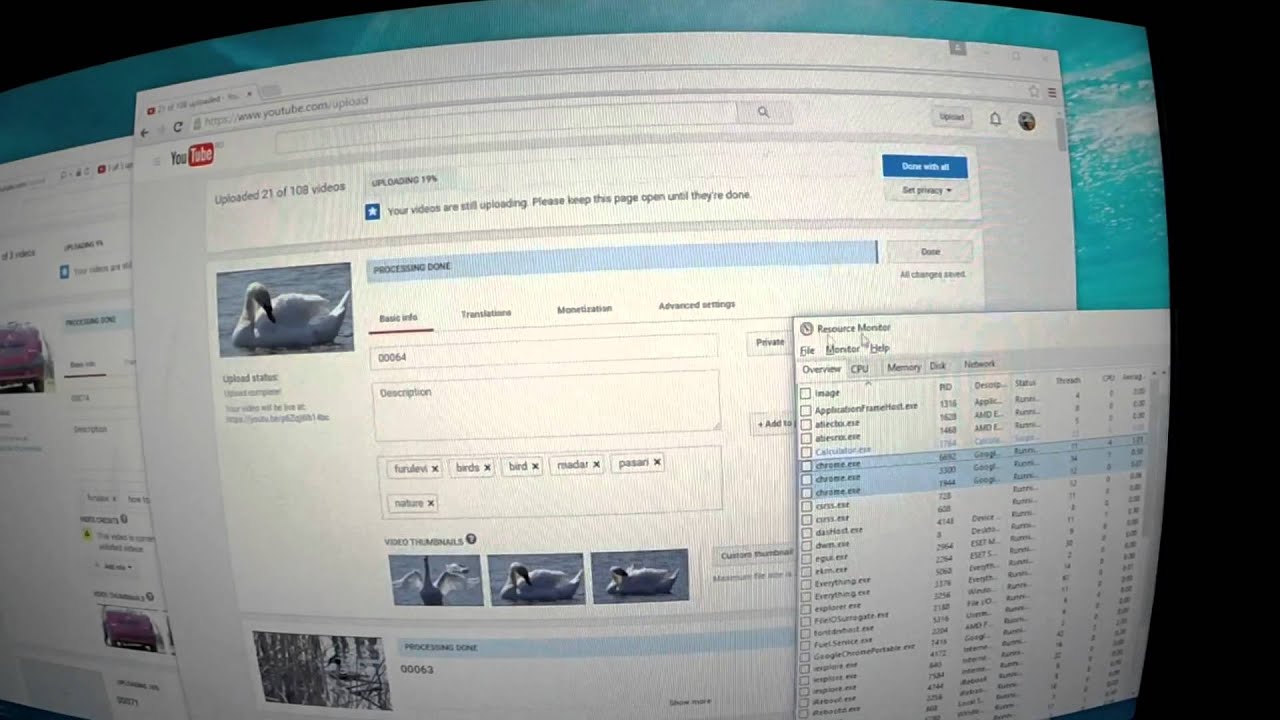The width and height of the screenshot is (1280, 720).
Task: Select the third swan video thumbnail
Action: [x=640, y=575]
